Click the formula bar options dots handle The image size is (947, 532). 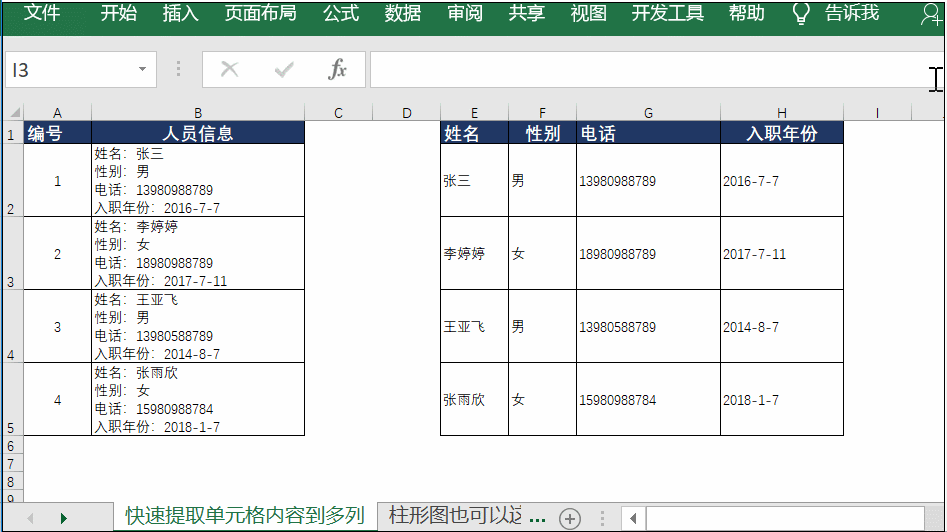pos(178,69)
